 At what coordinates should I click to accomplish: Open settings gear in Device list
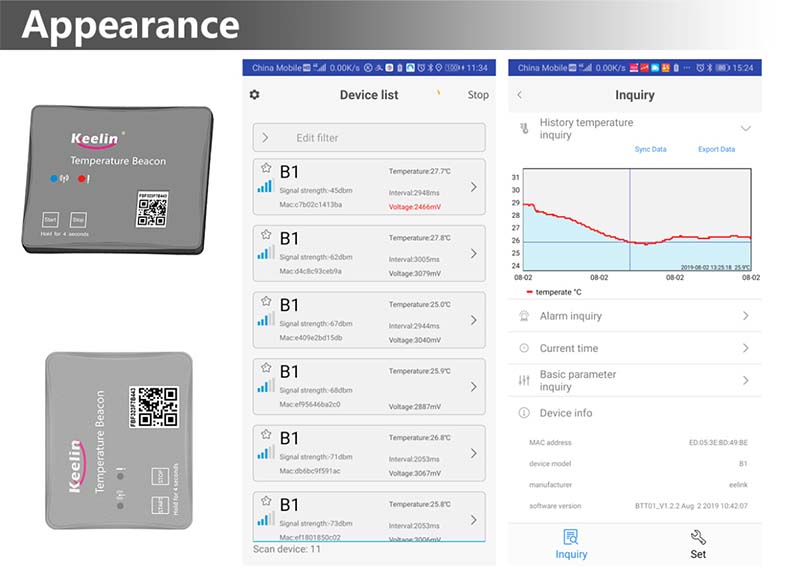coord(255,95)
